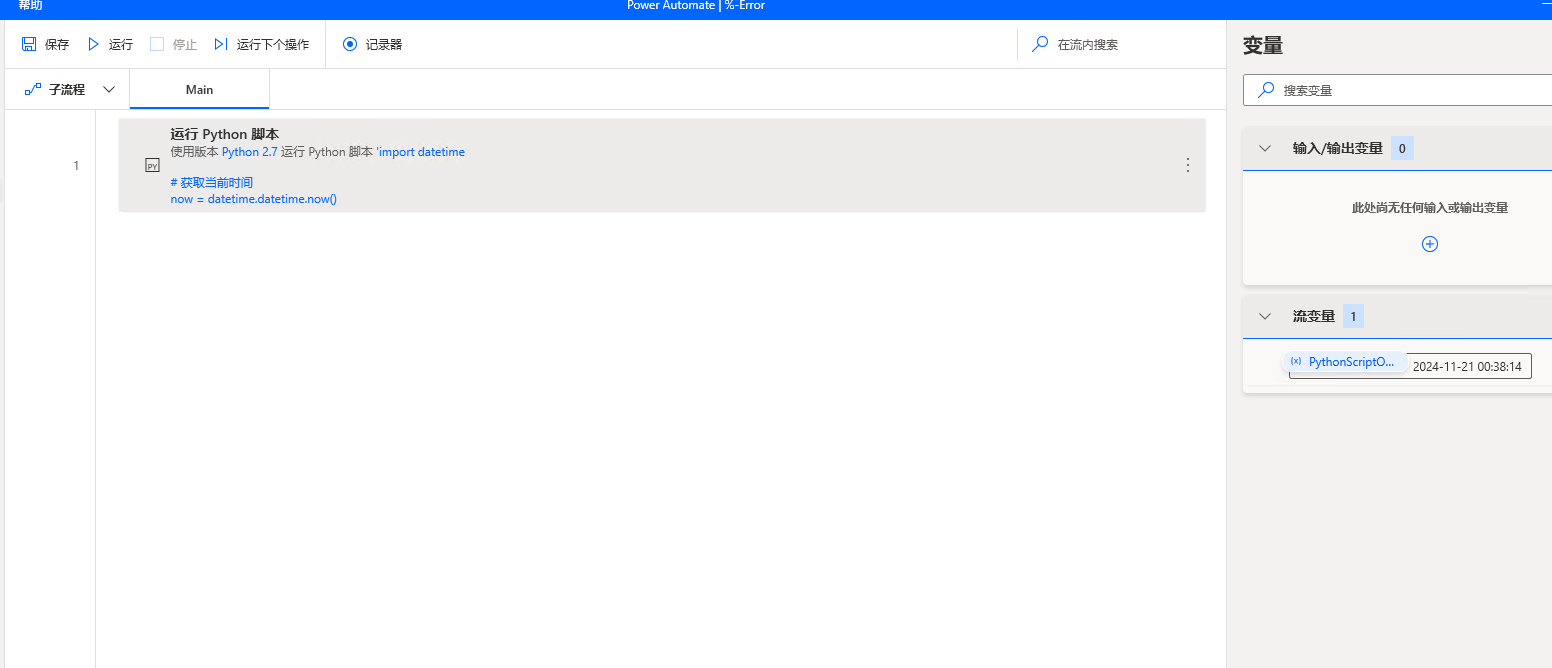Click the value 2024-11-21 00:38:14
The image size is (1552, 668).
pos(1467,367)
